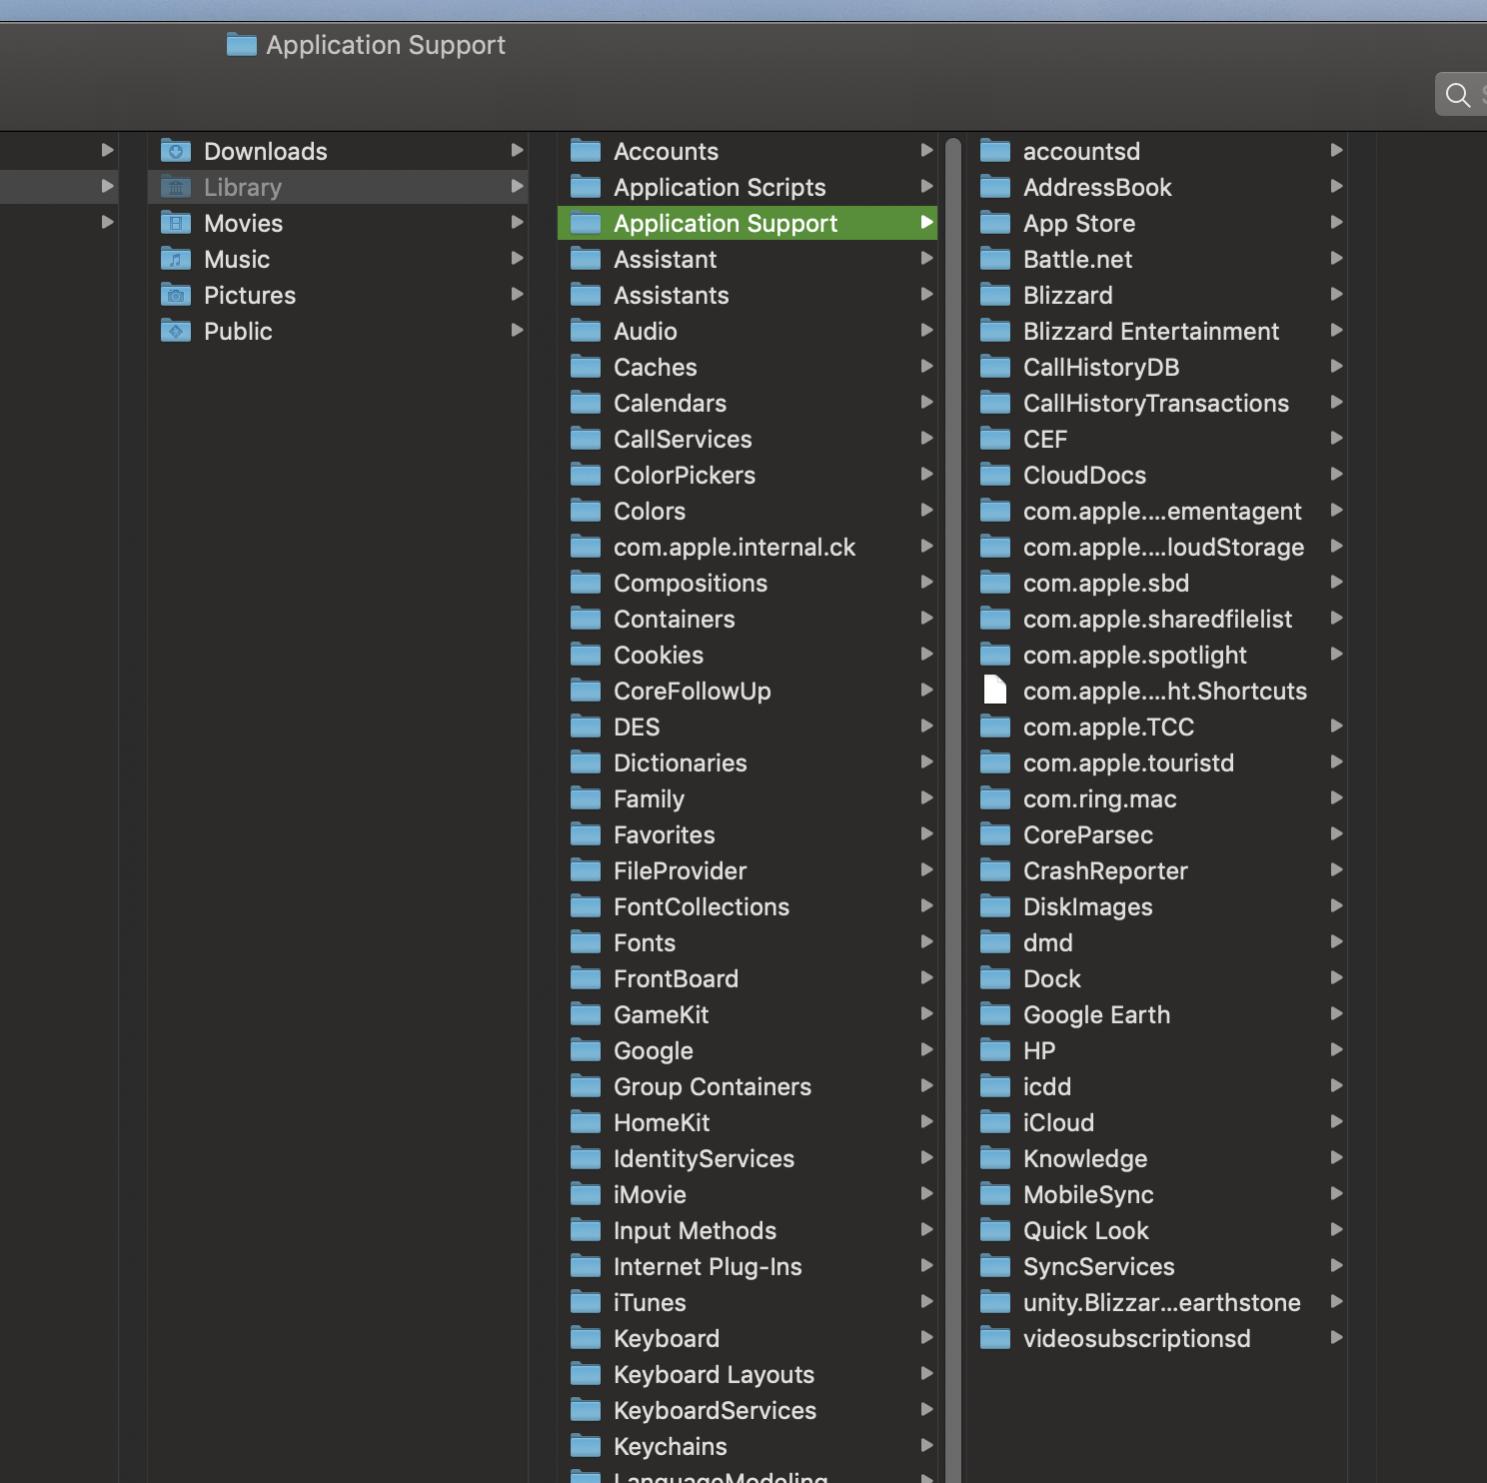This screenshot has width=1487, height=1483.
Task: Open the MobileSync folder
Action: pyautogui.click(x=1087, y=1195)
